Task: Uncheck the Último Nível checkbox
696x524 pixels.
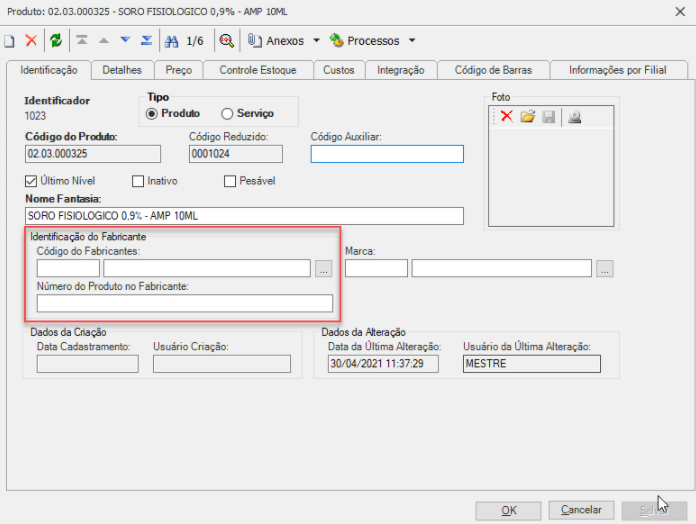Action: click(31, 181)
